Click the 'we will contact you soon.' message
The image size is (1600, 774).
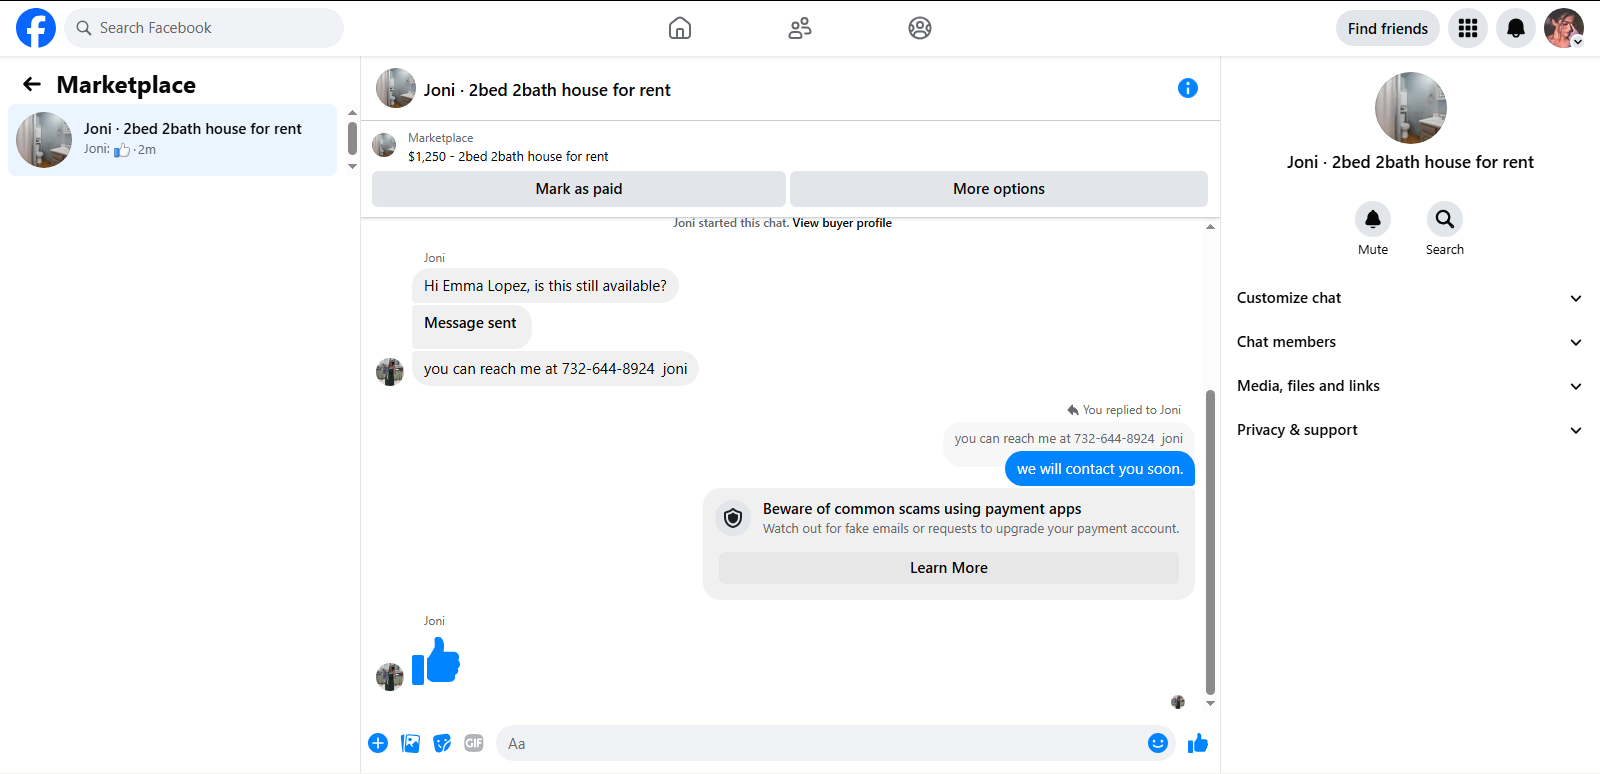[1100, 469]
